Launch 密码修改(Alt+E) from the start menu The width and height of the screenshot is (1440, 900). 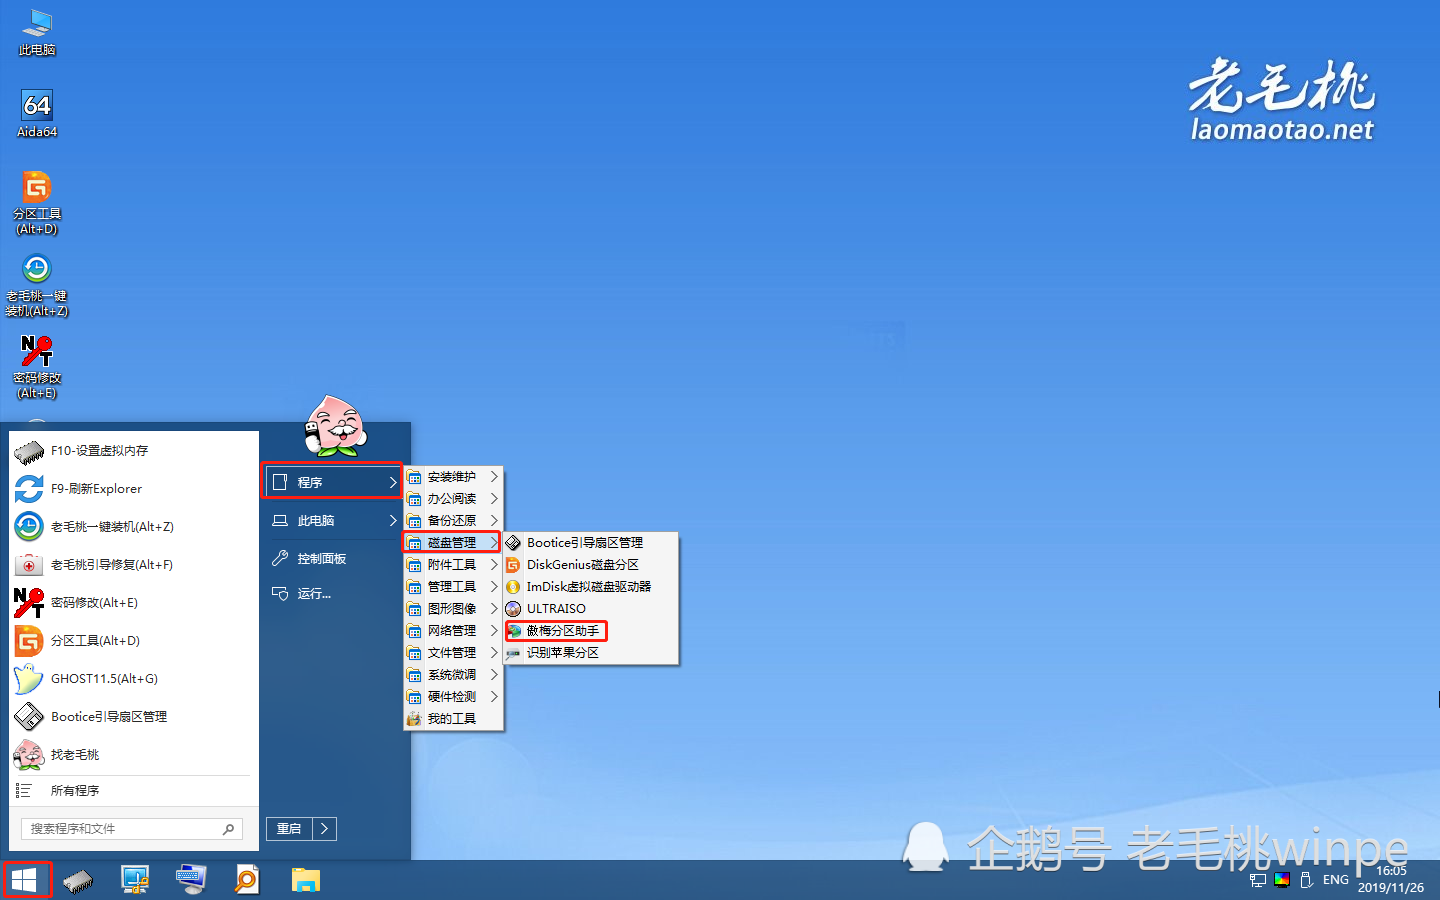pyautogui.click(x=134, y=603)
